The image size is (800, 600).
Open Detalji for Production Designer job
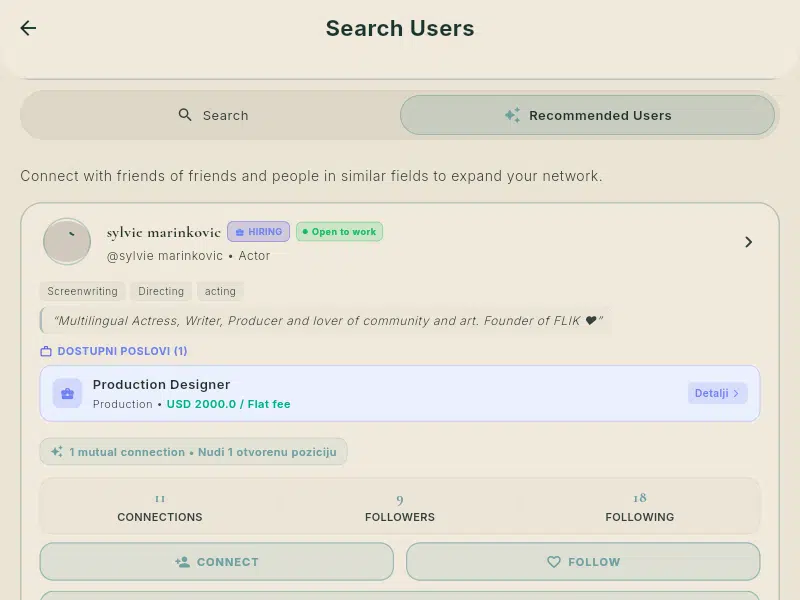[717, 393]
